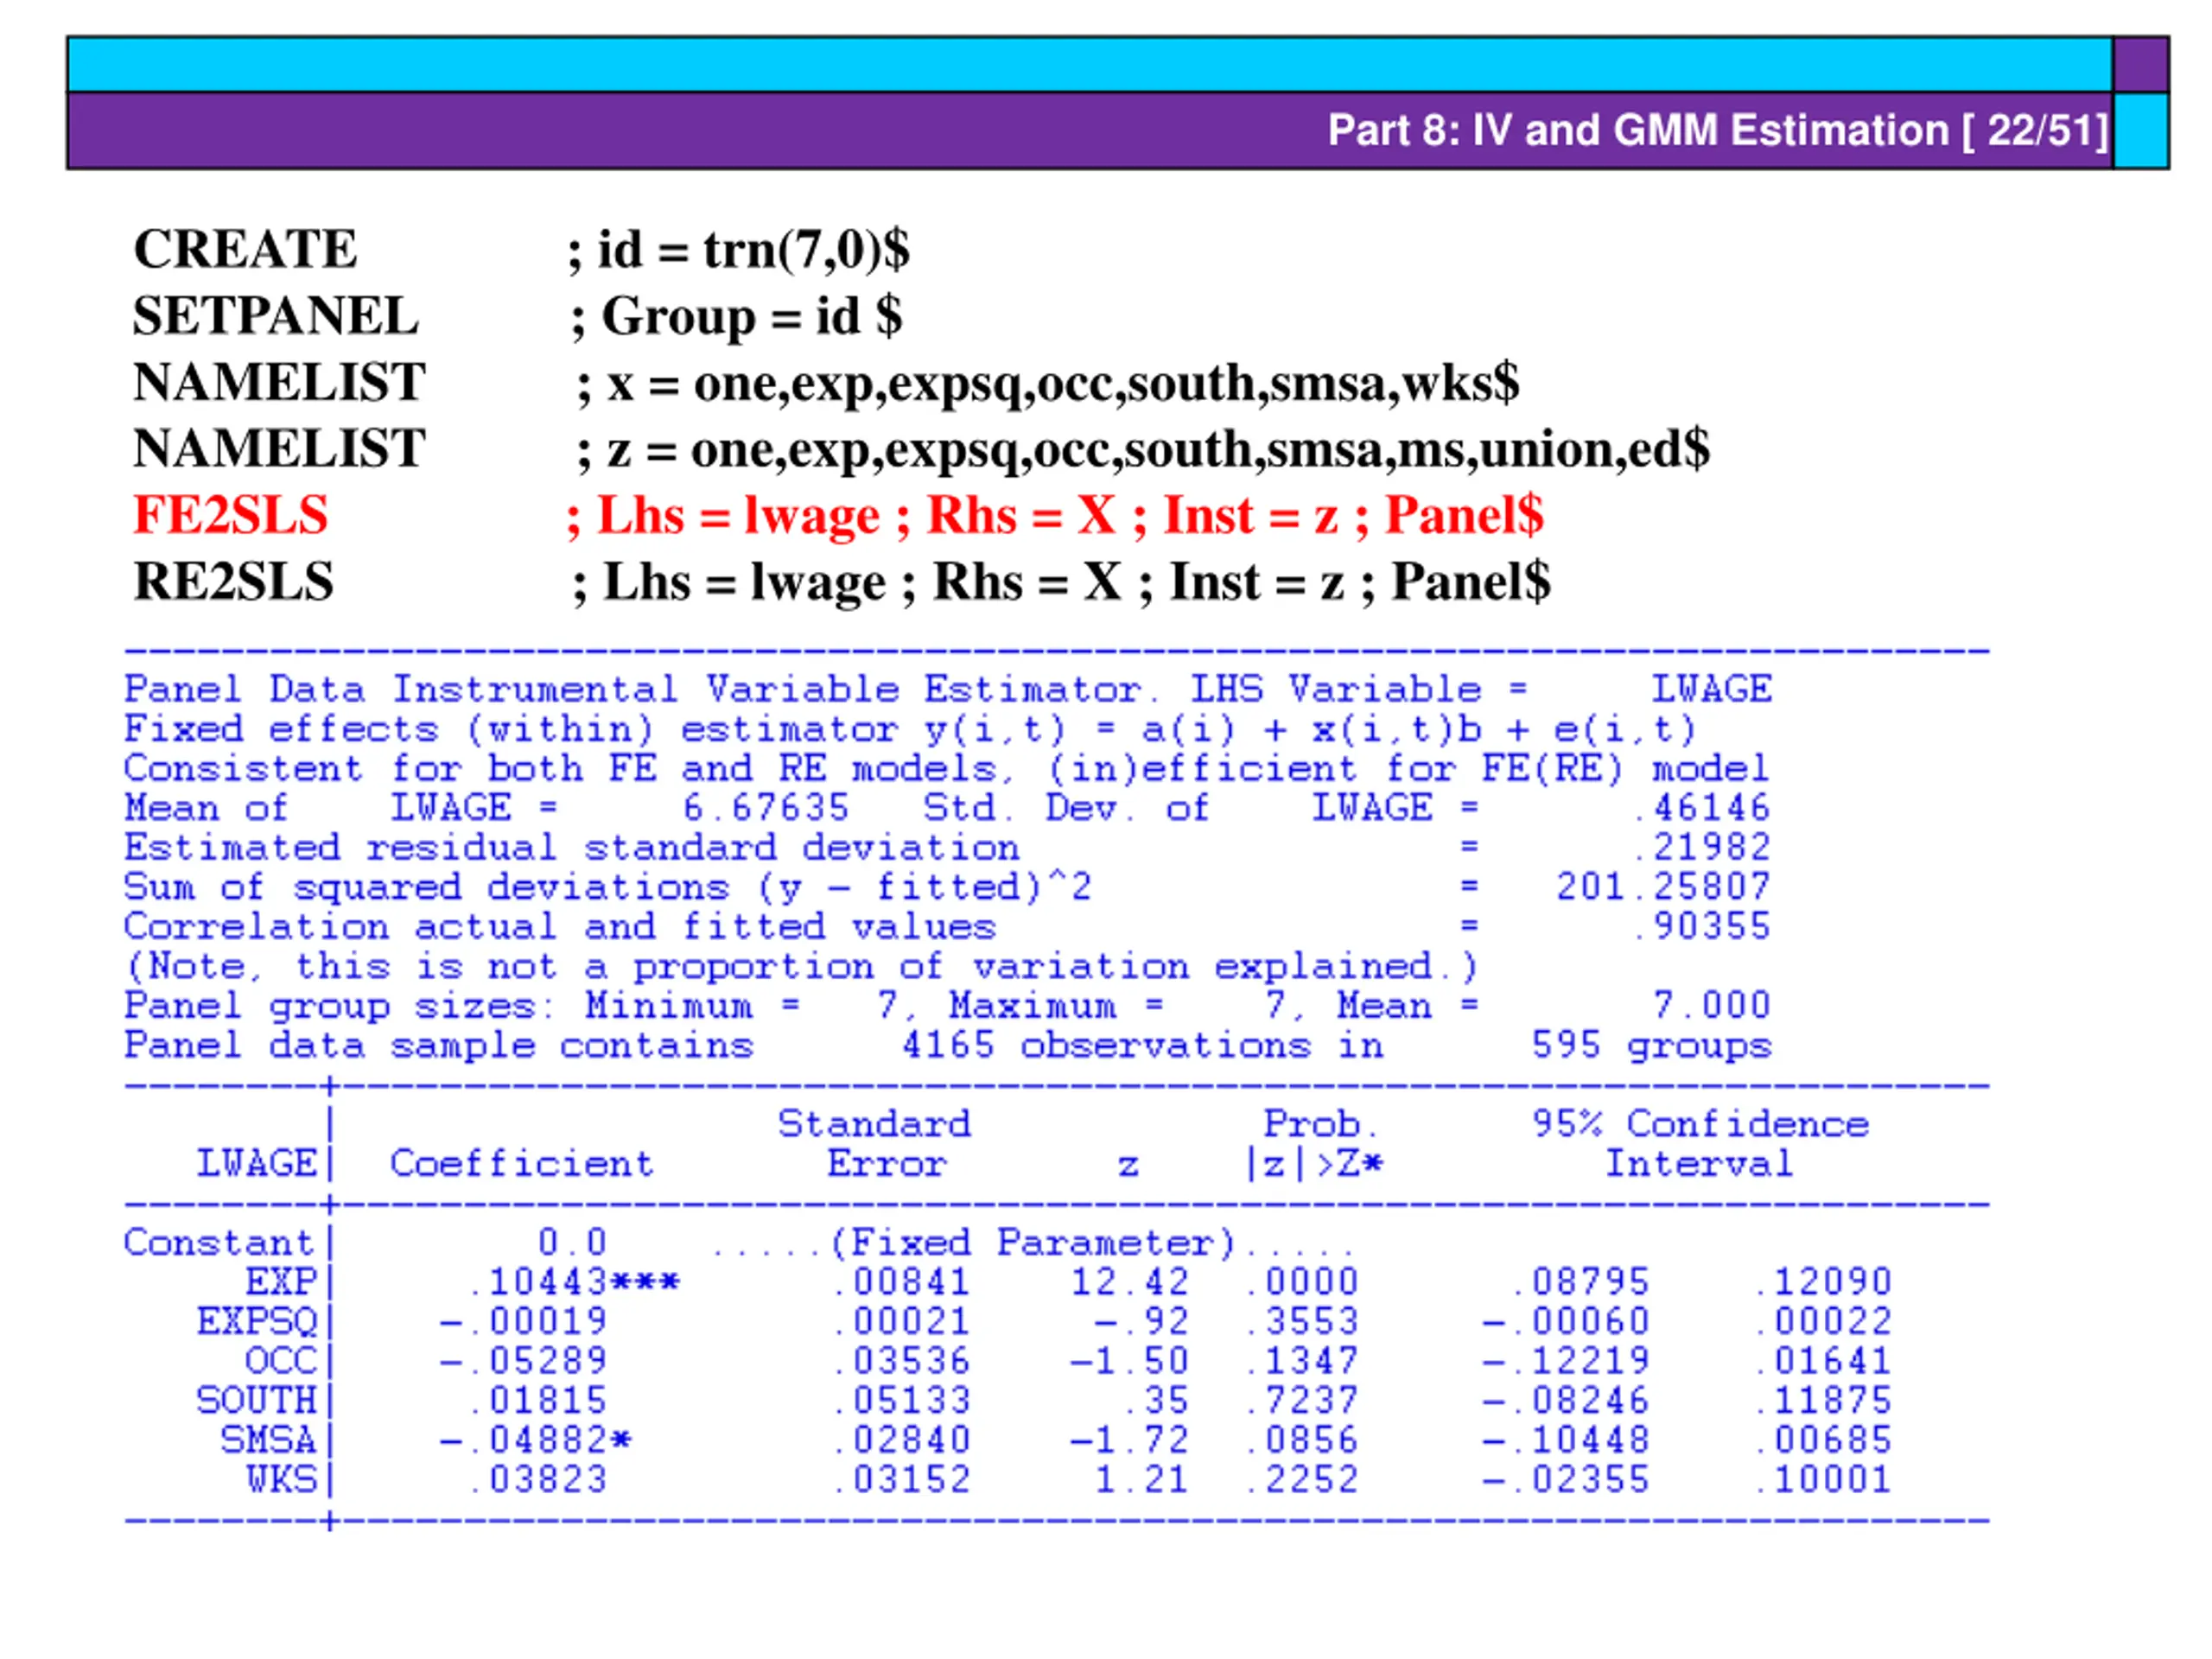
Task: Click the SMSA z value -1.72
Action: point(1130,1441)
